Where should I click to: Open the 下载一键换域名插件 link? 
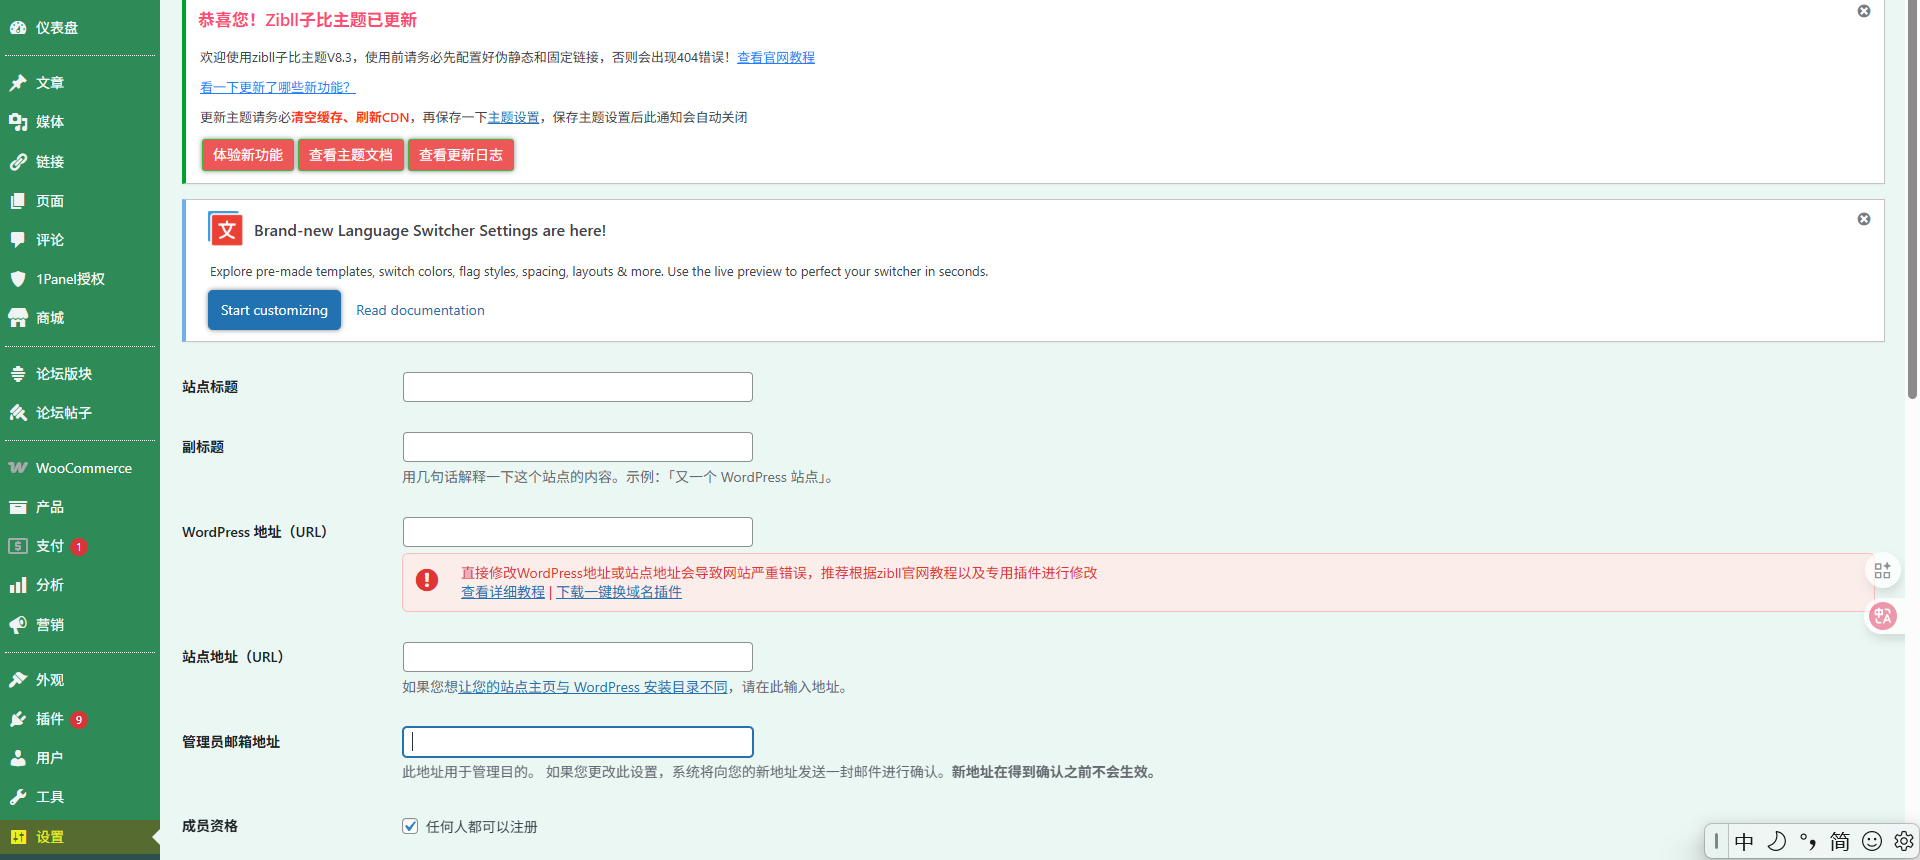619,592
